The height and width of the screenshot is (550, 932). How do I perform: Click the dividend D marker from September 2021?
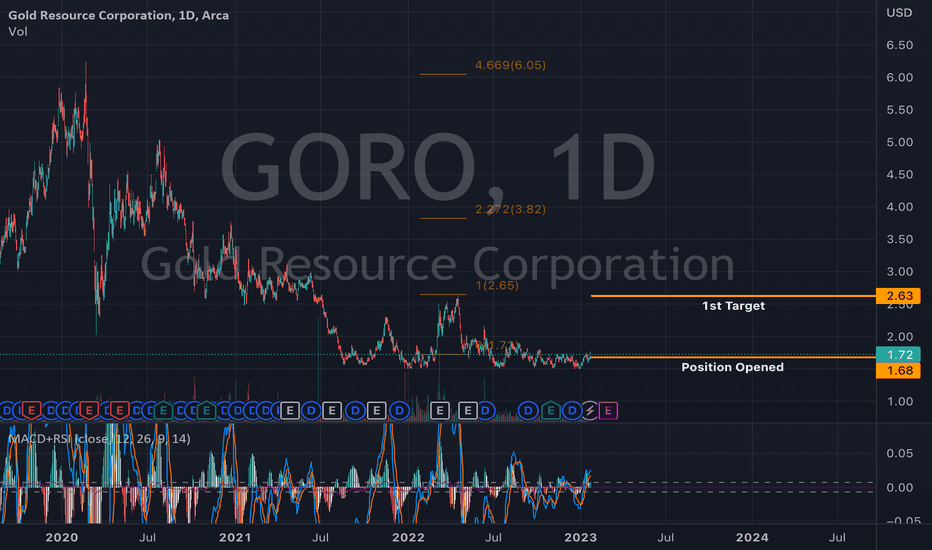[355, 410]
